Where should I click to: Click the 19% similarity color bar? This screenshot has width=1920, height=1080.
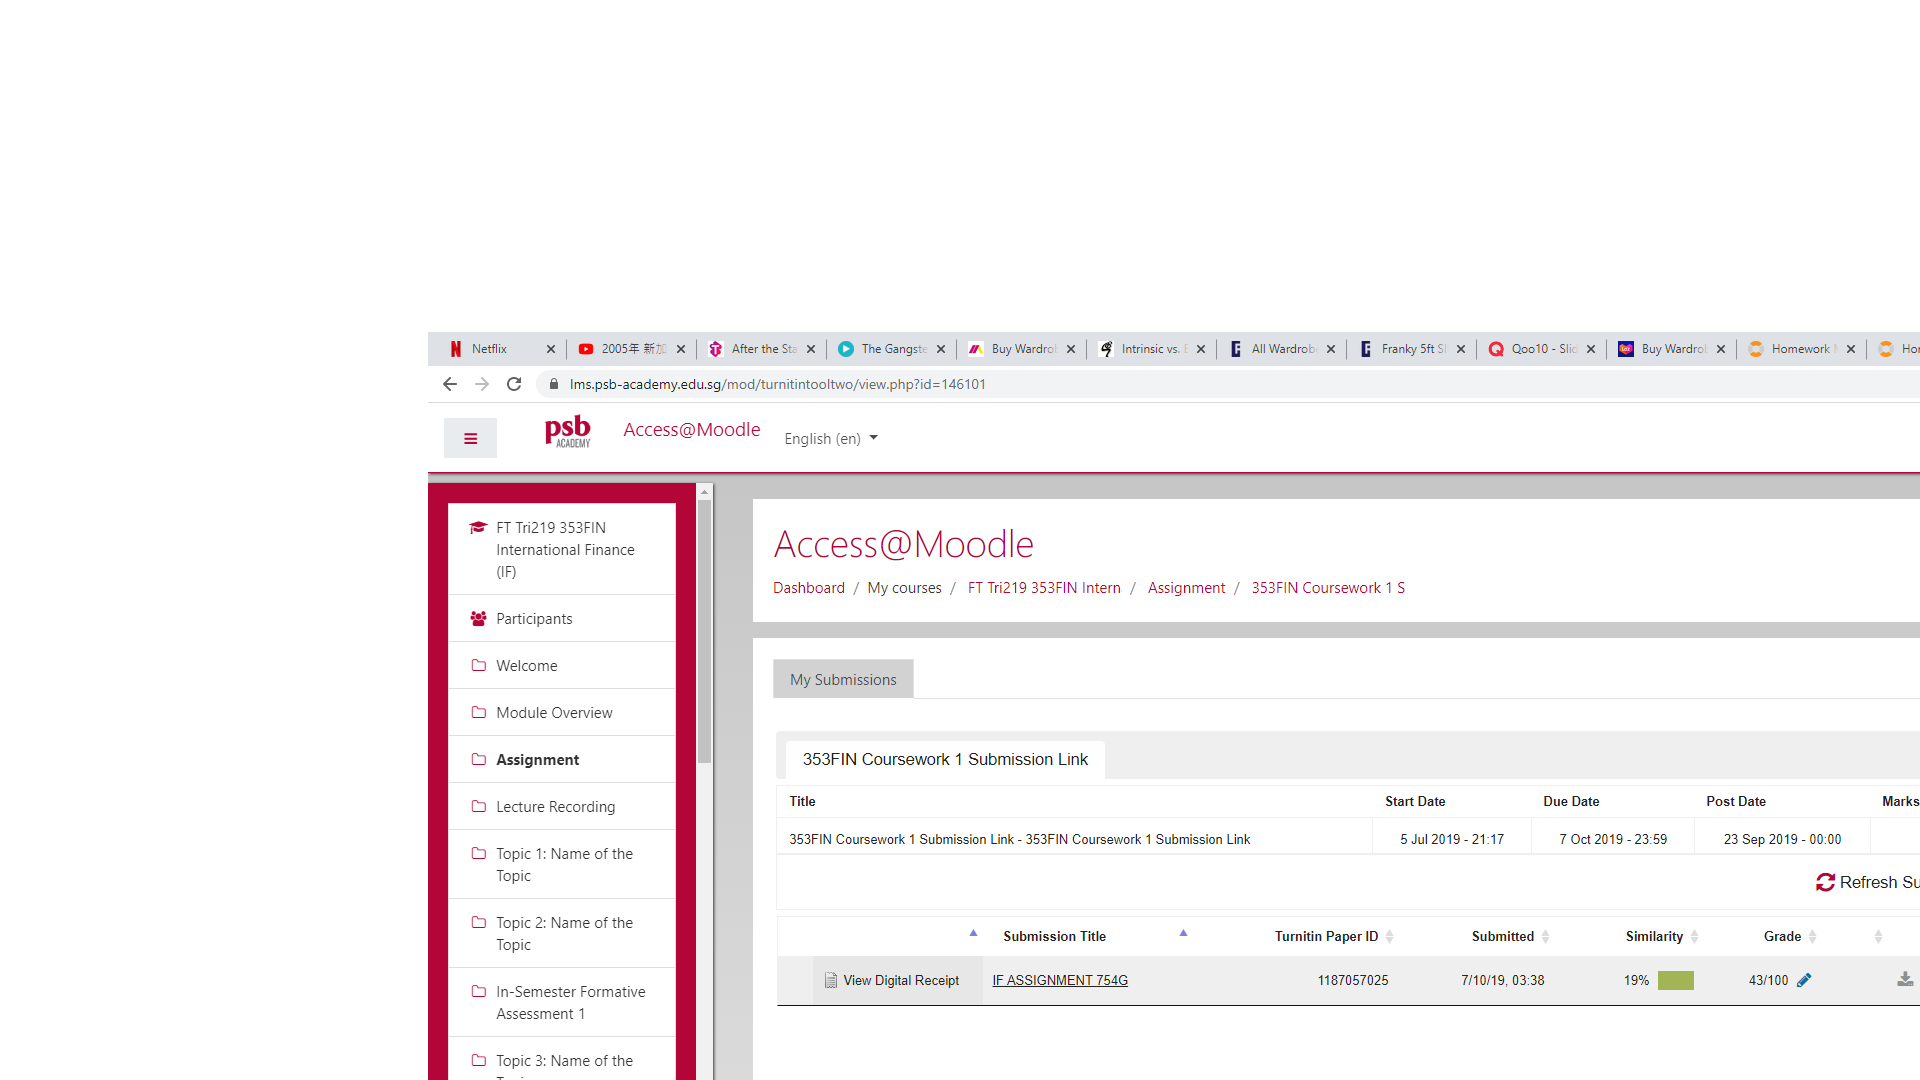coord(1675,980)
